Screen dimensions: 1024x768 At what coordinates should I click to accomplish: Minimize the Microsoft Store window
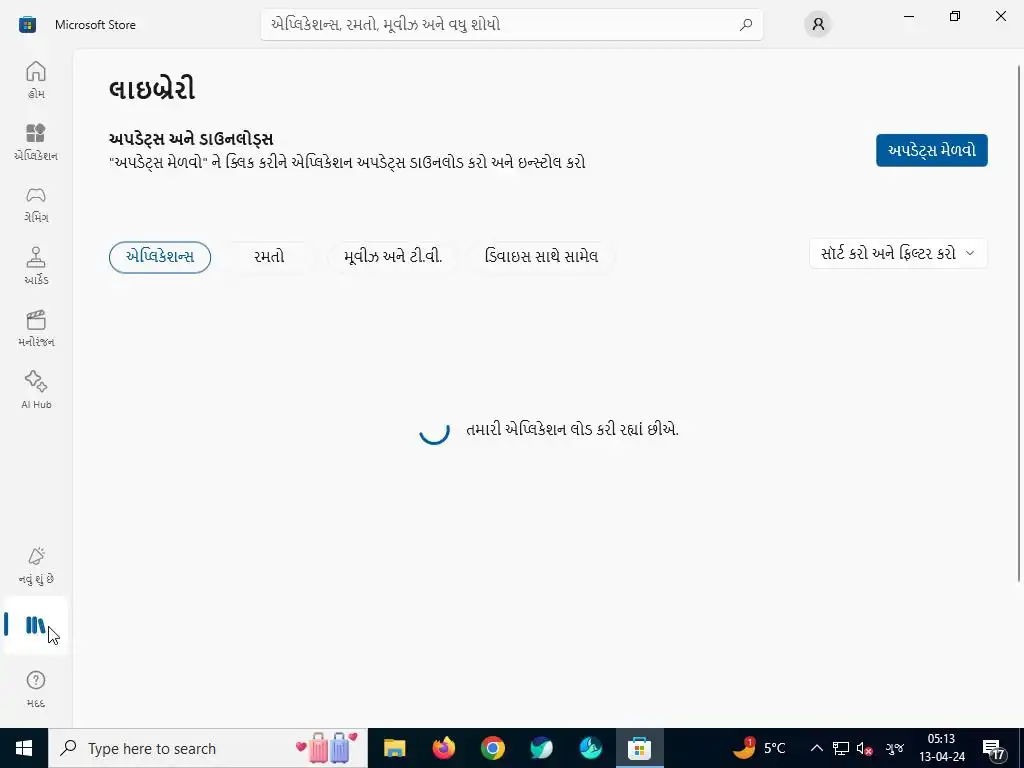click(908, 16)
